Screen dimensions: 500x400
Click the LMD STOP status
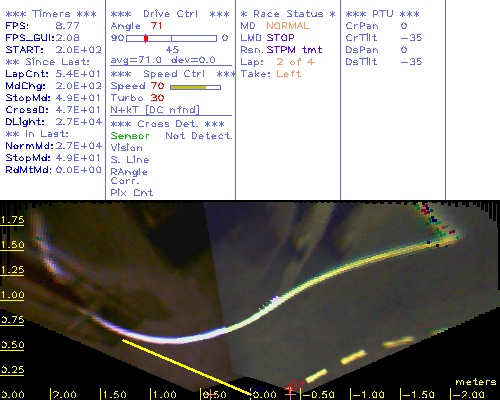pyautogui.click(x=267, y=38)
